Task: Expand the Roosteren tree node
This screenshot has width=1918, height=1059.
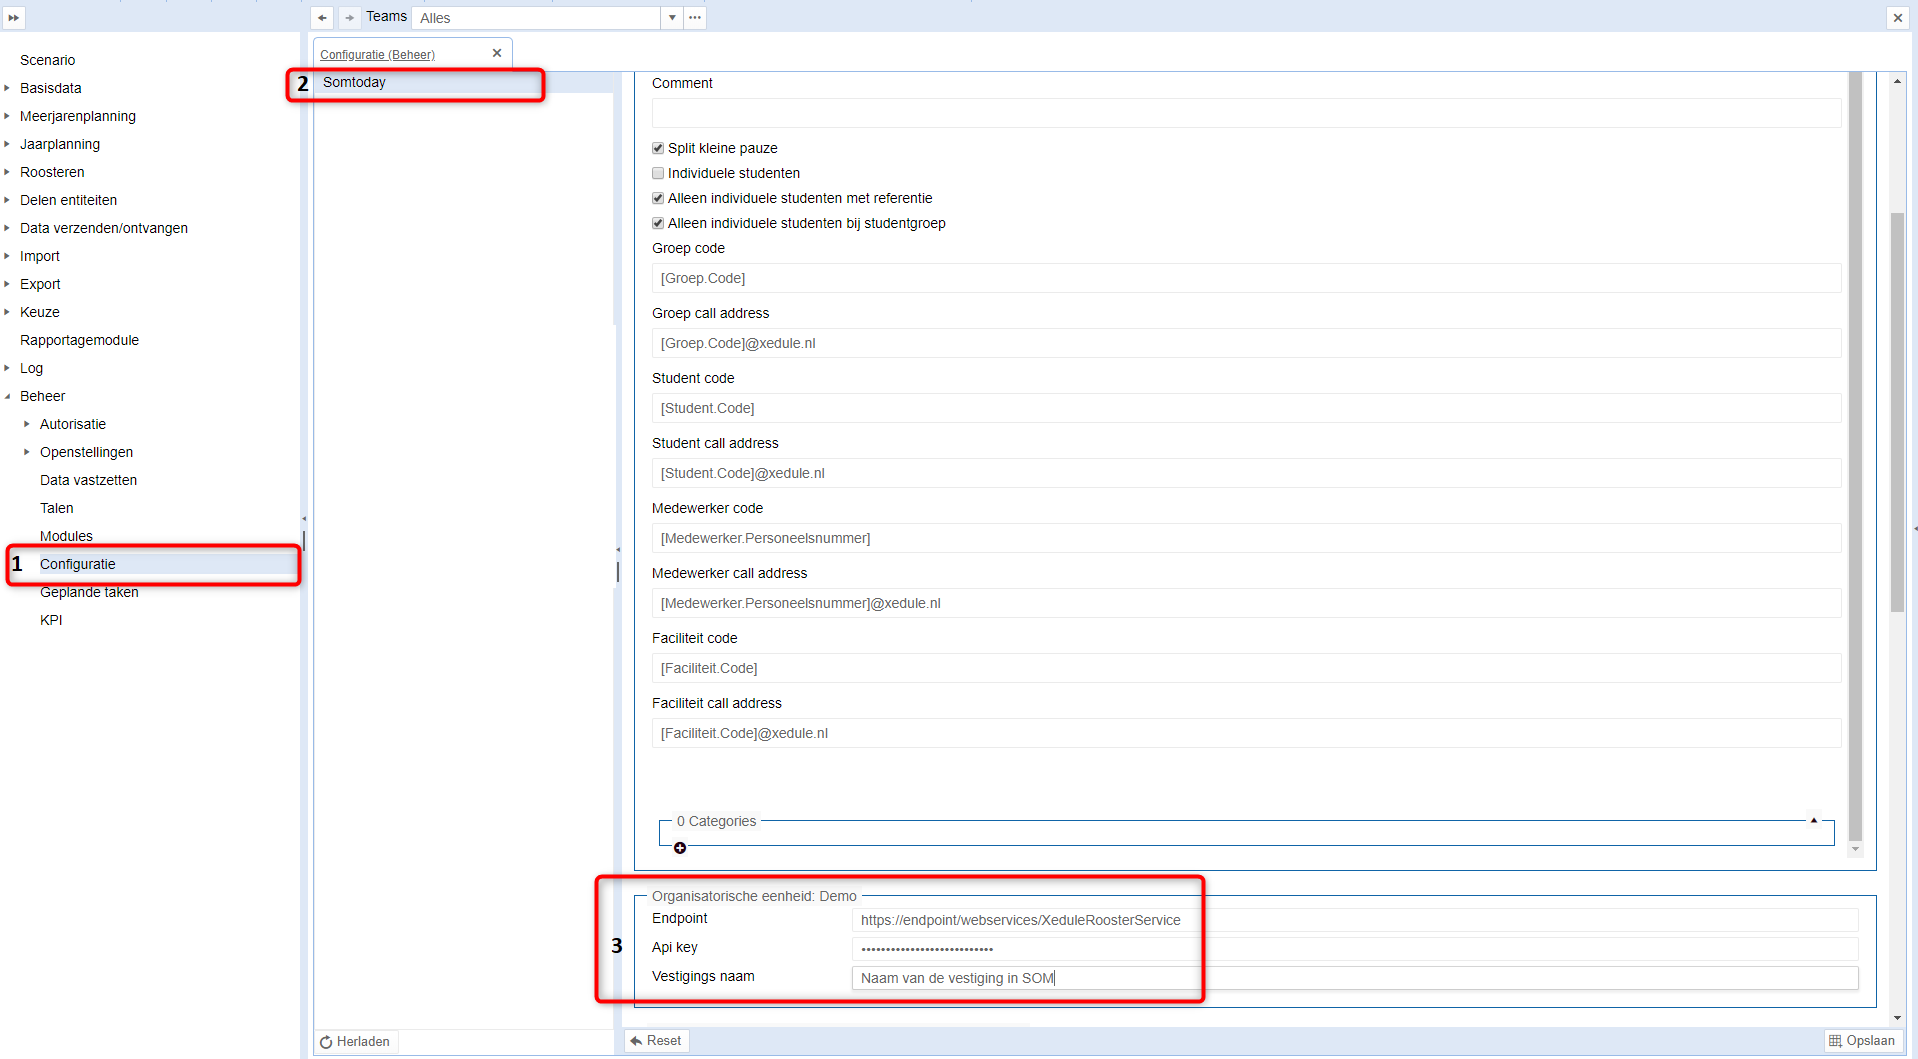Action: (7, 172)
